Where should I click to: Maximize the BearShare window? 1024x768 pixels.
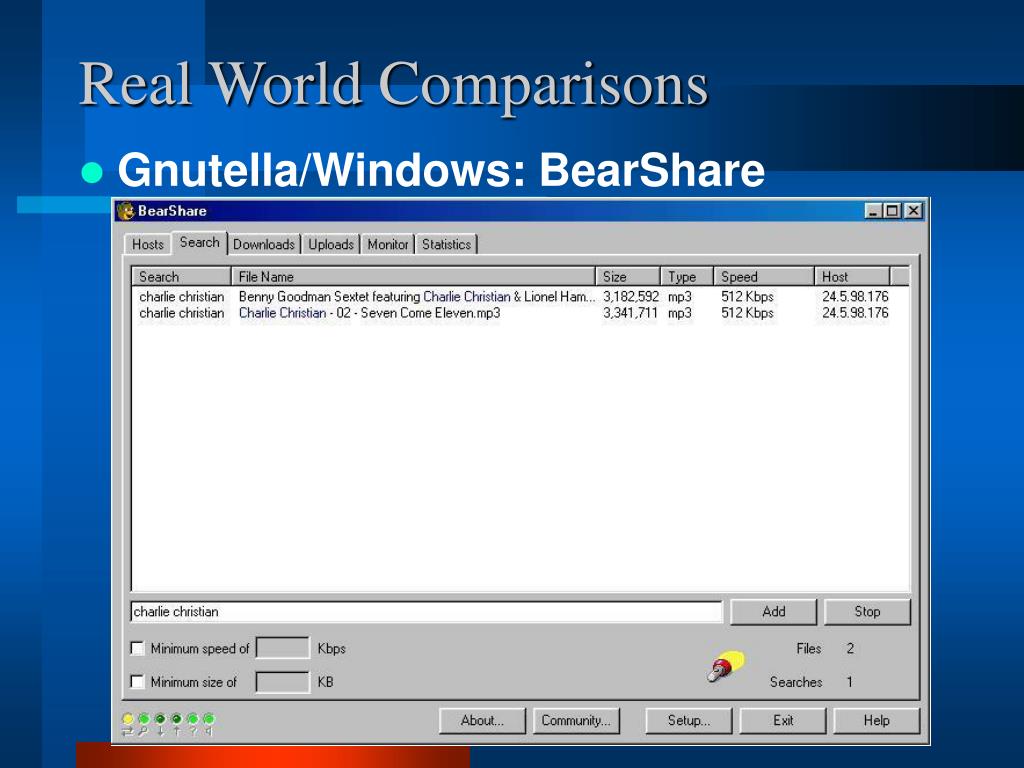(x=893, y=211)
